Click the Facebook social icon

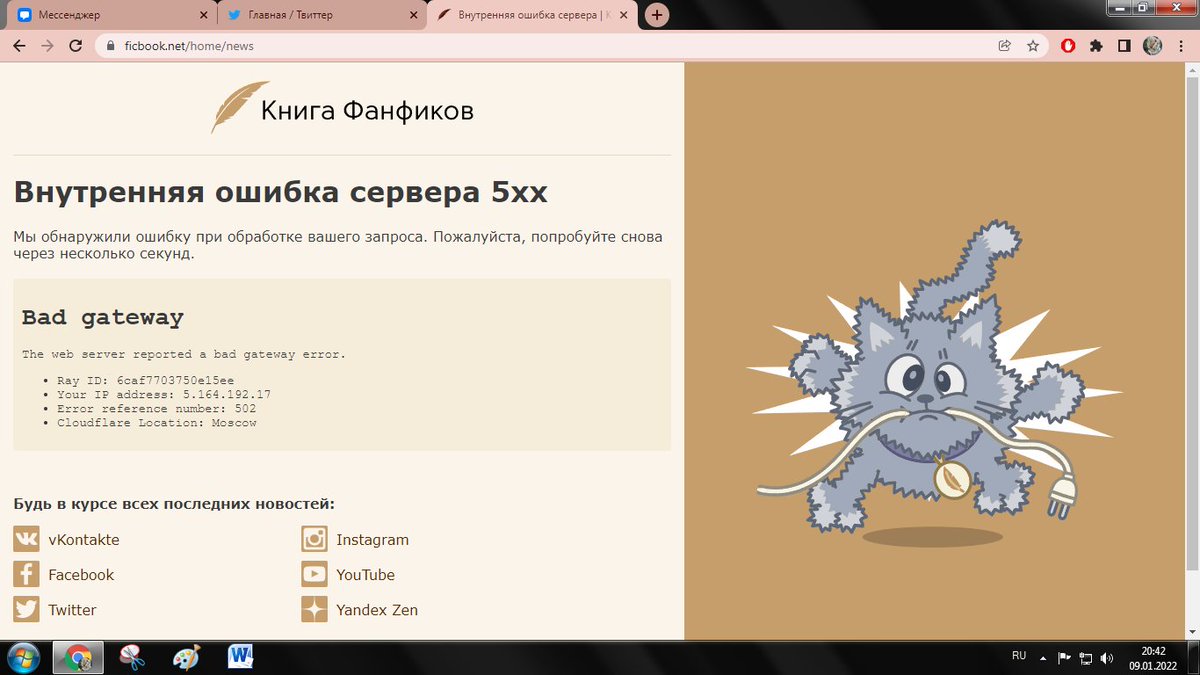coord(25,574)
